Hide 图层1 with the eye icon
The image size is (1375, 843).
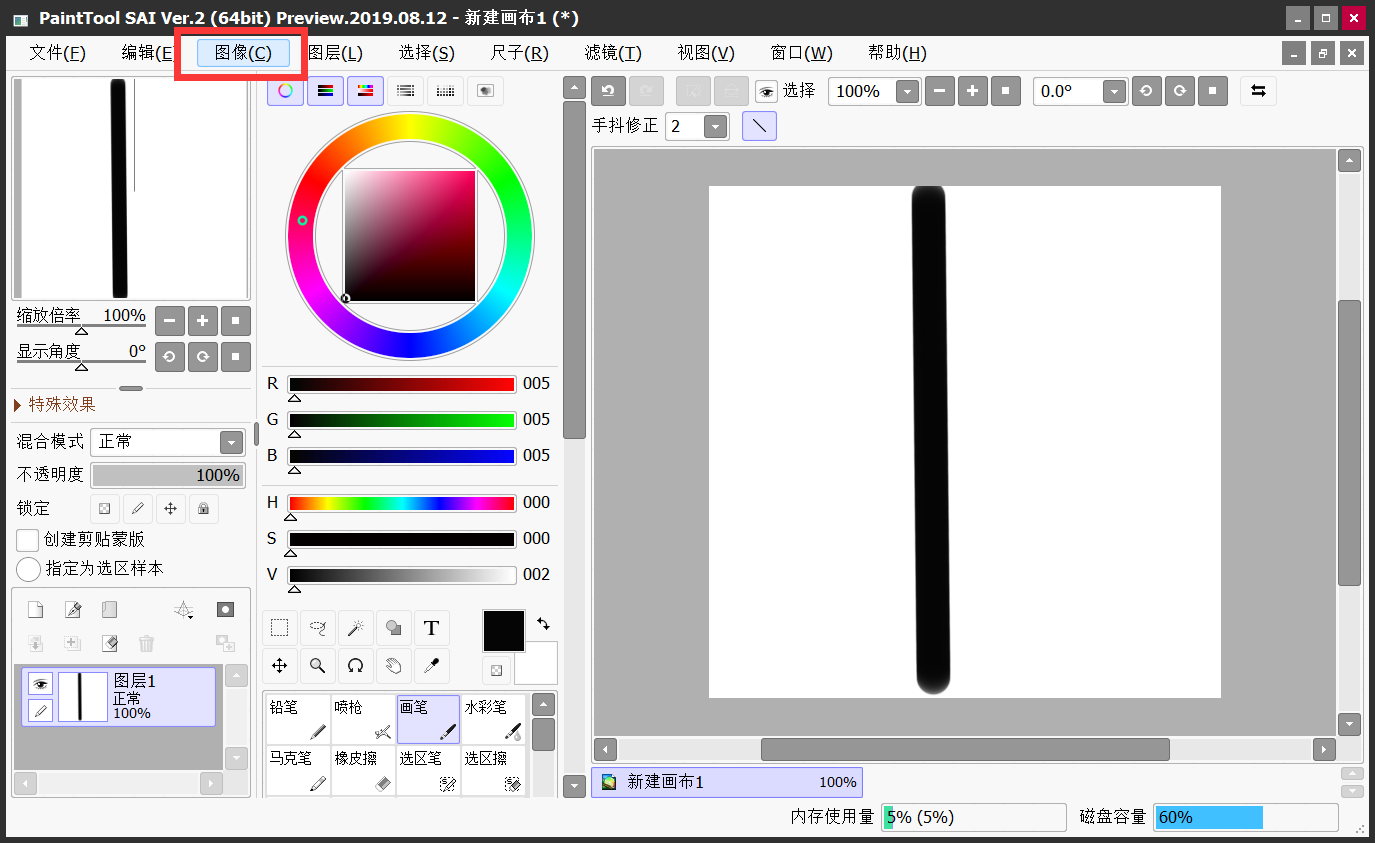pyautogui.click(x=40, y=684)
